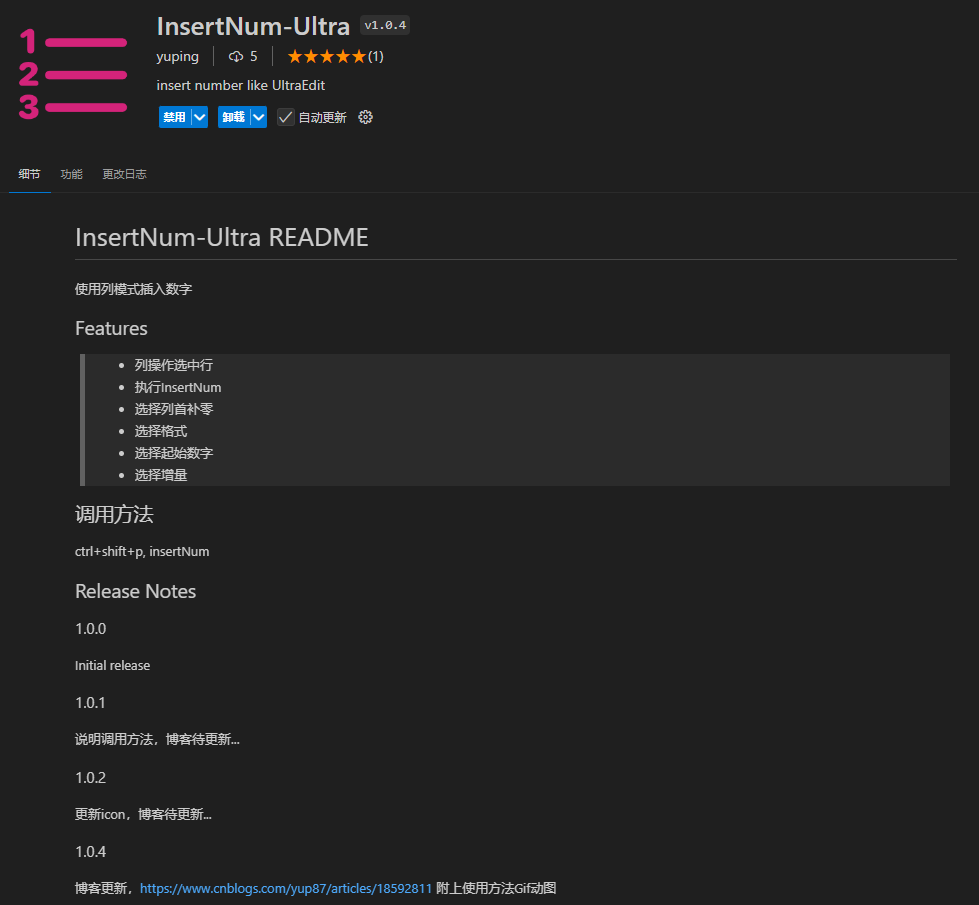
Task: Click the Features heading
Action: tap(111, 329)
